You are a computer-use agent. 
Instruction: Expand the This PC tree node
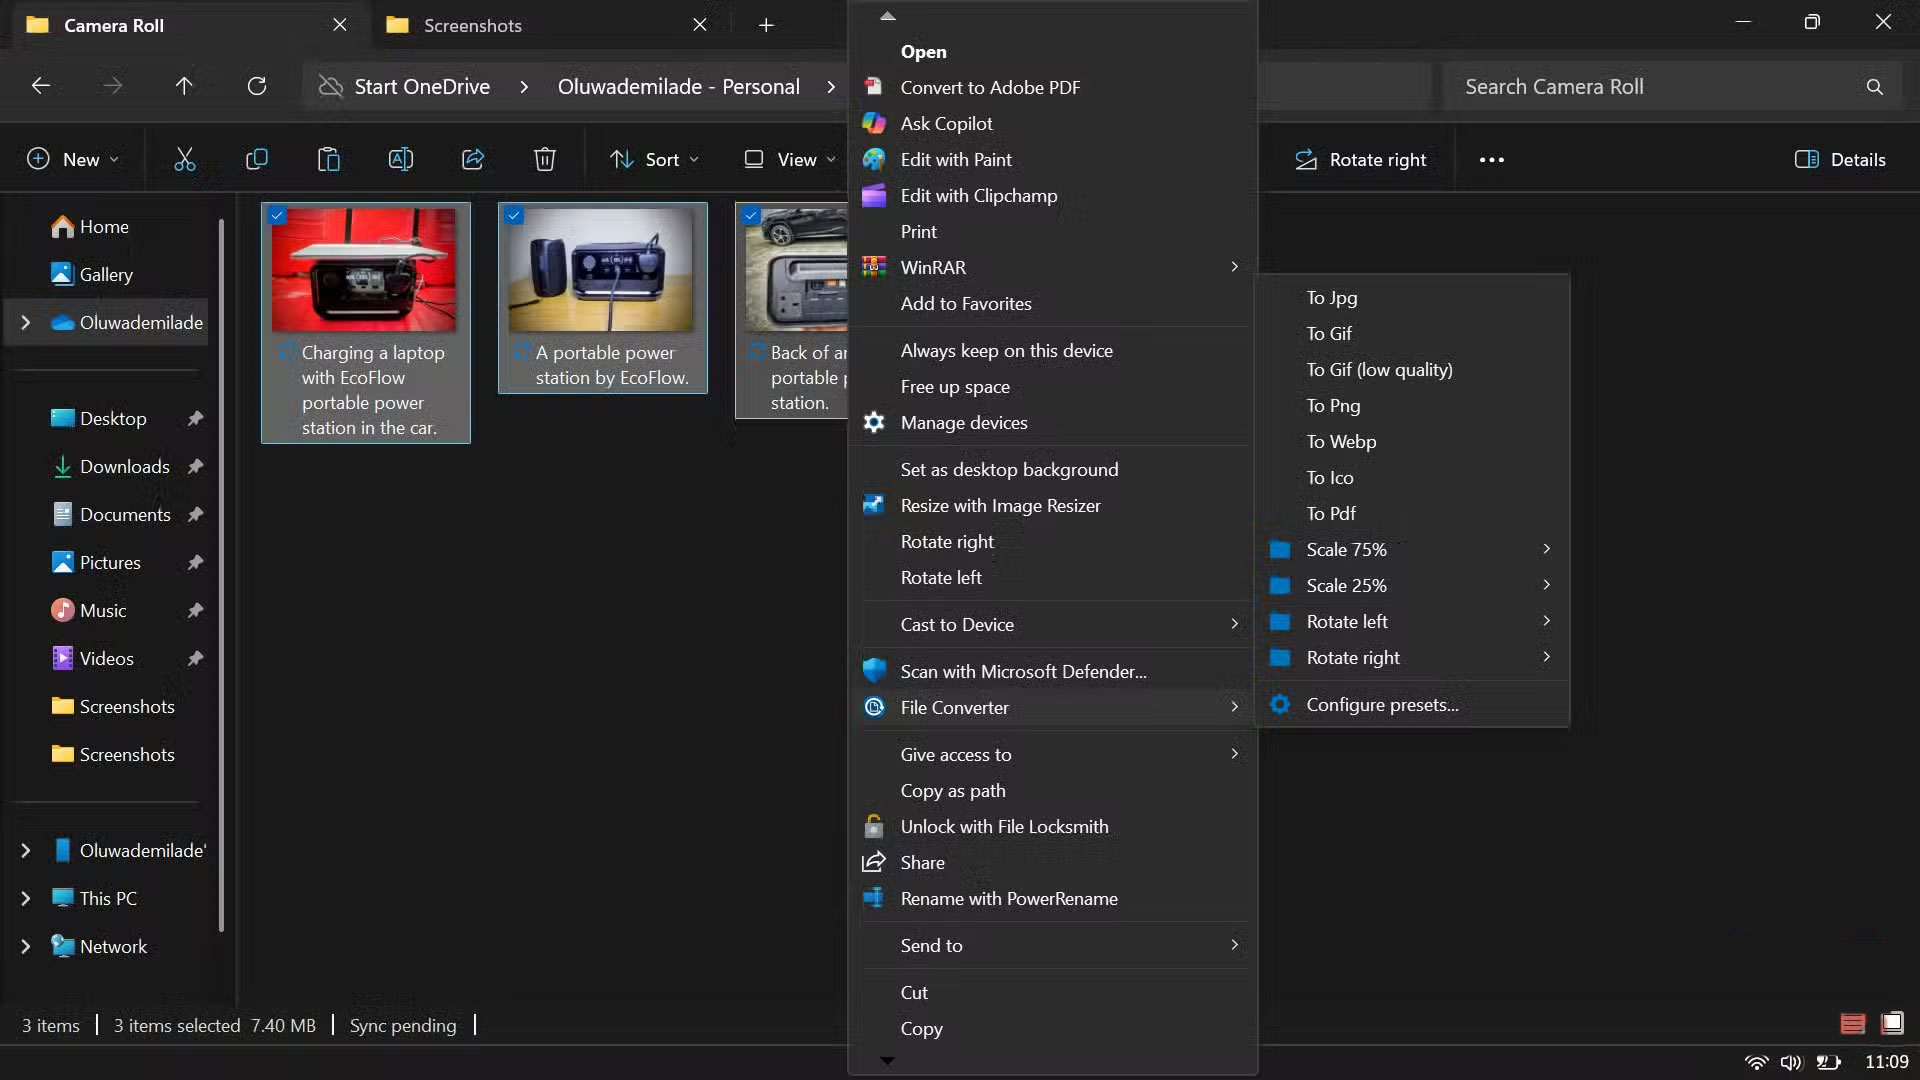click(x=26, y=898)
